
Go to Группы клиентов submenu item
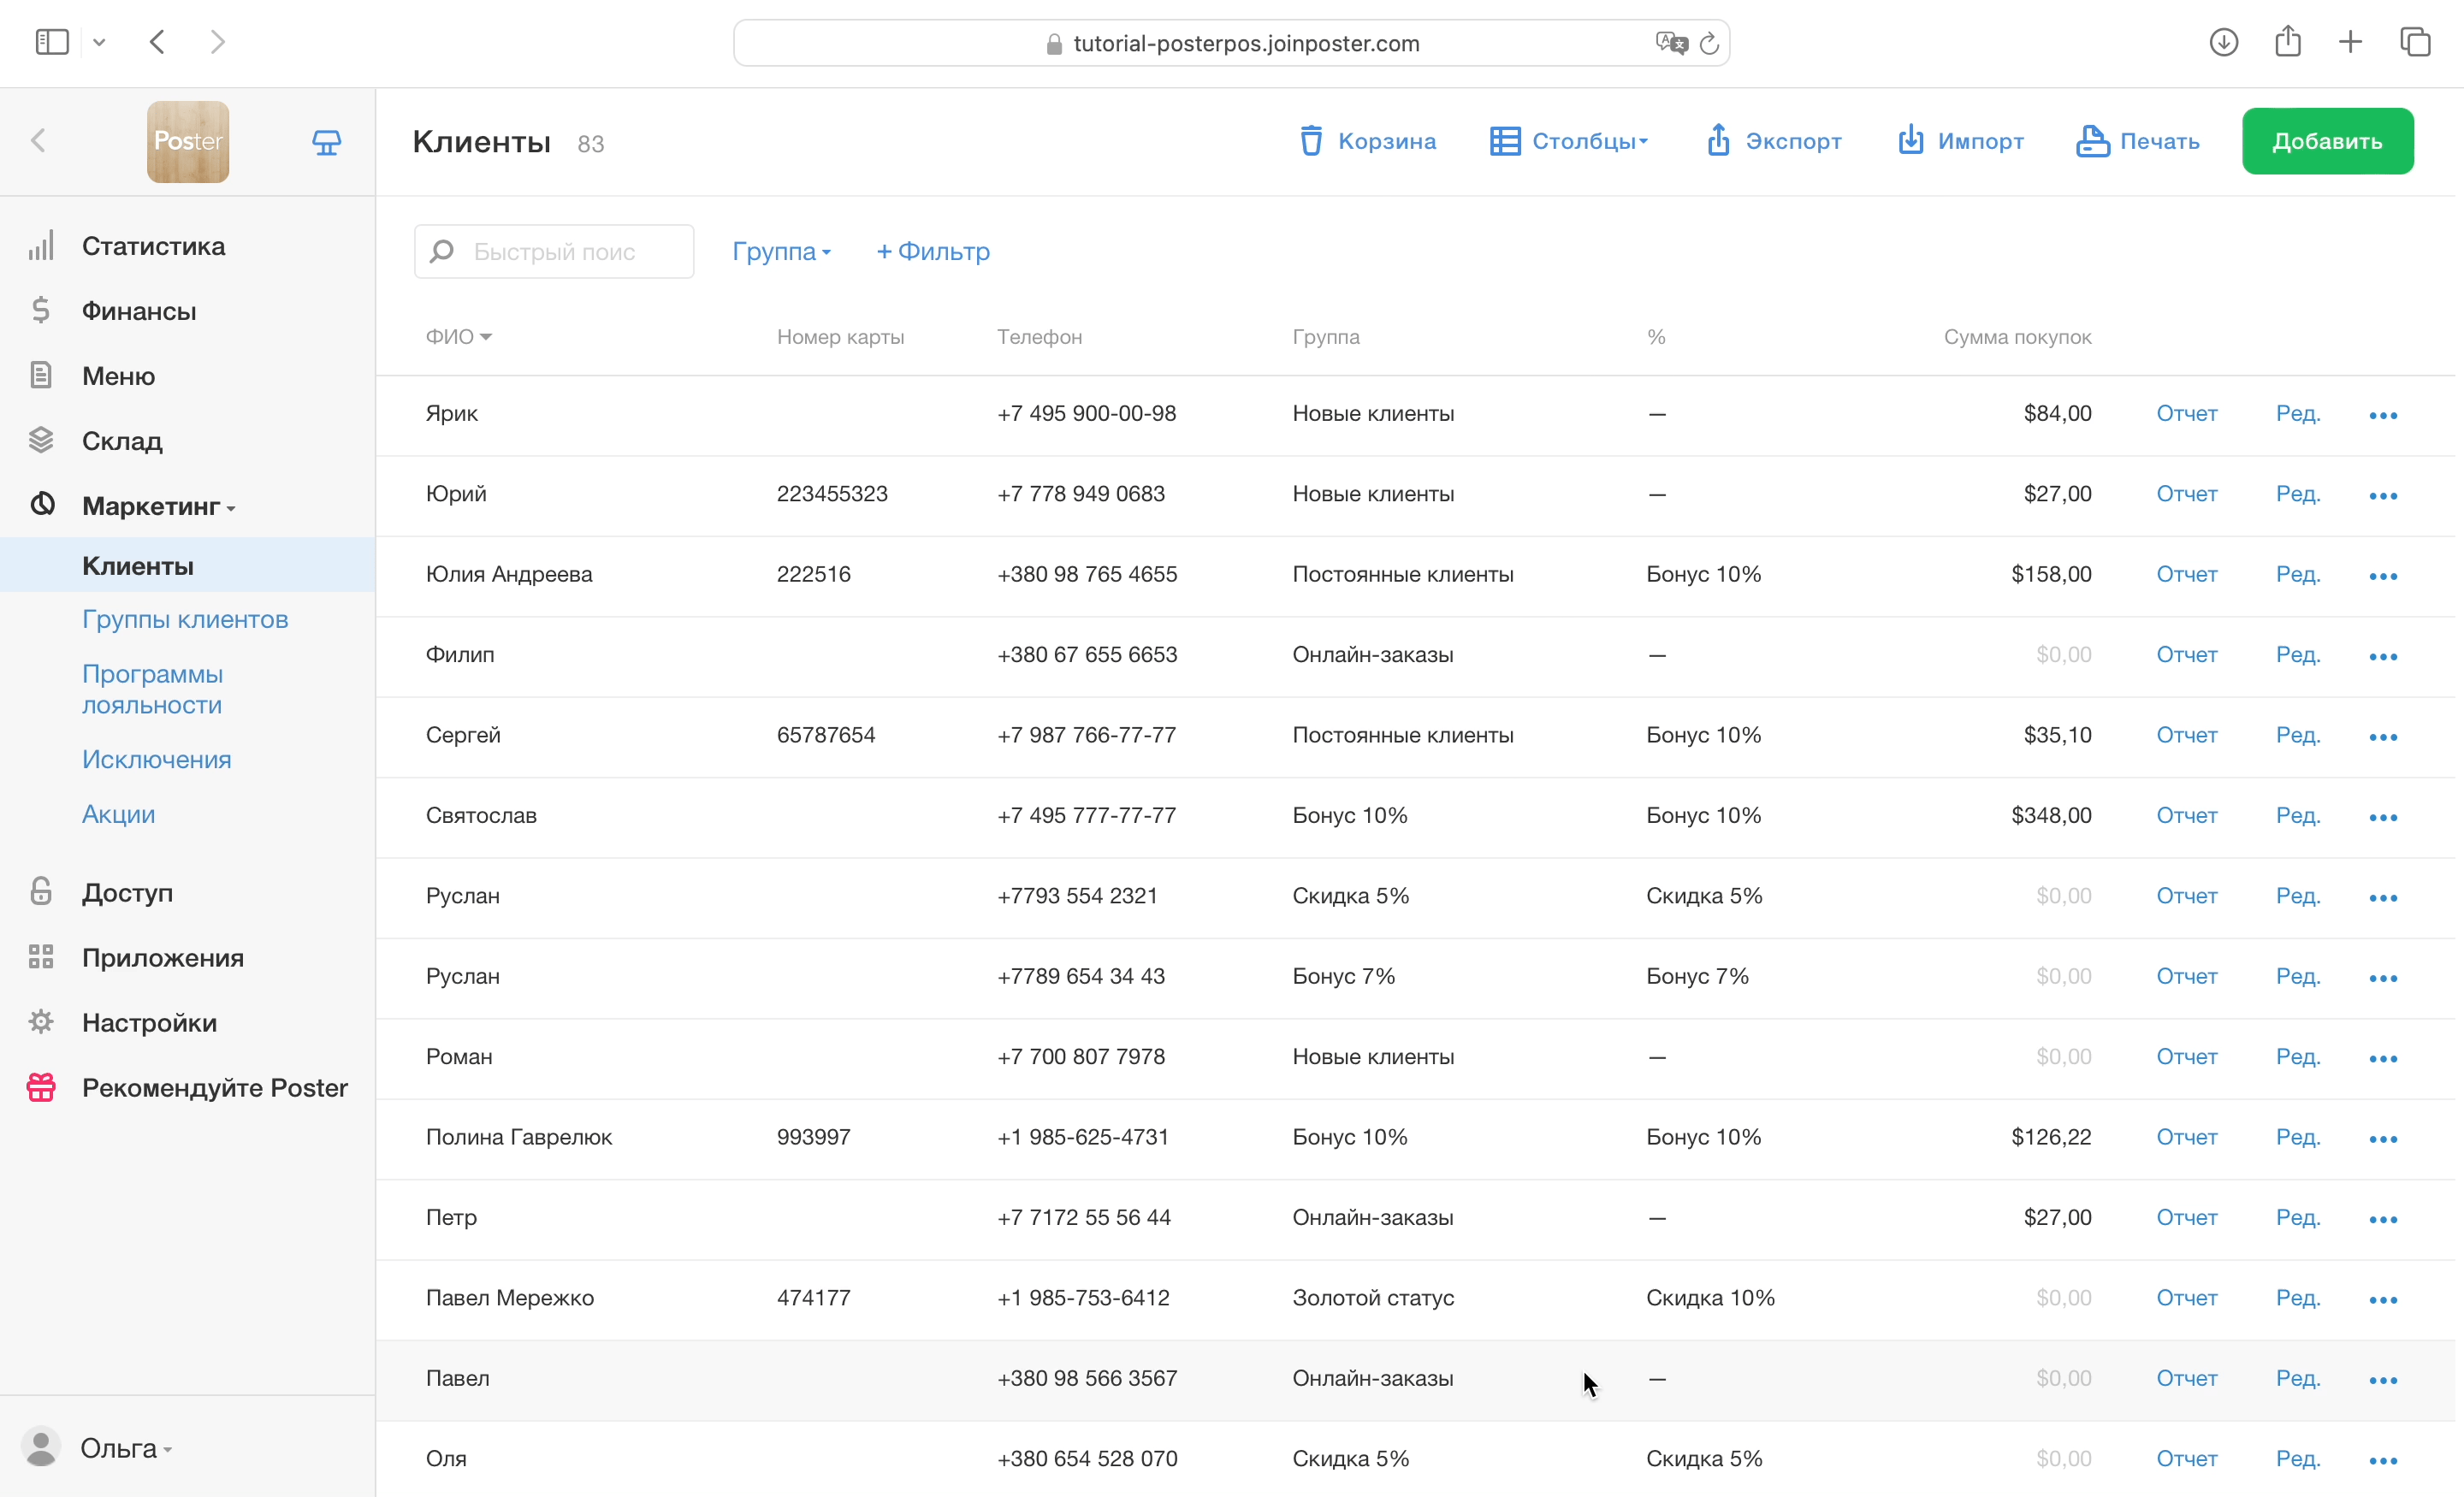coord(185,620)
